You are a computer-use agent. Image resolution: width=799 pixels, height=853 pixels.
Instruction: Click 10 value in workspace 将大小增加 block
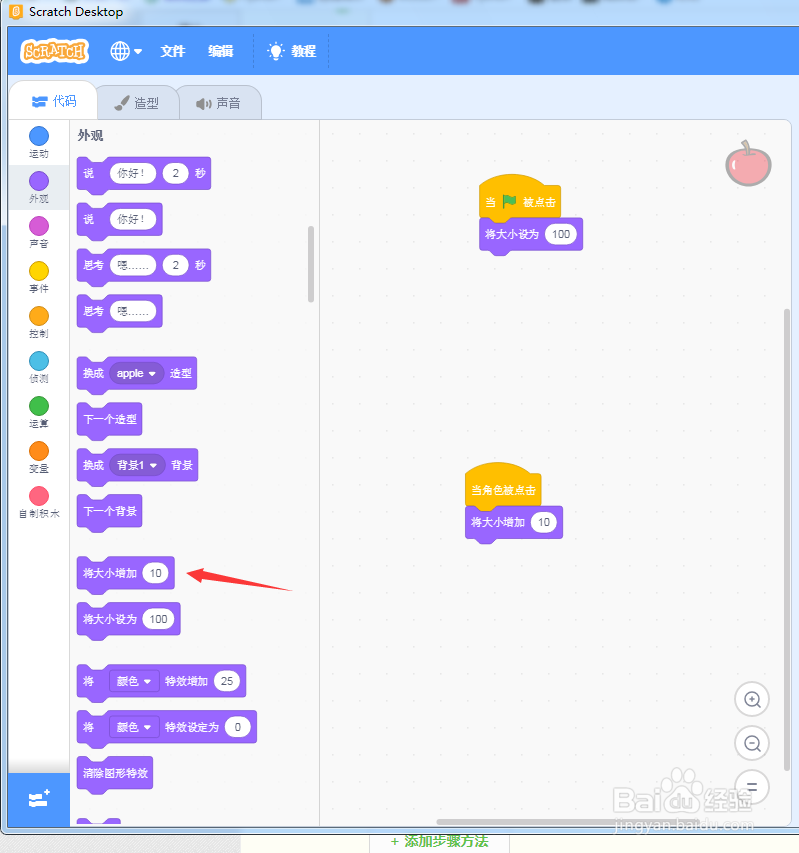point(544,522)
